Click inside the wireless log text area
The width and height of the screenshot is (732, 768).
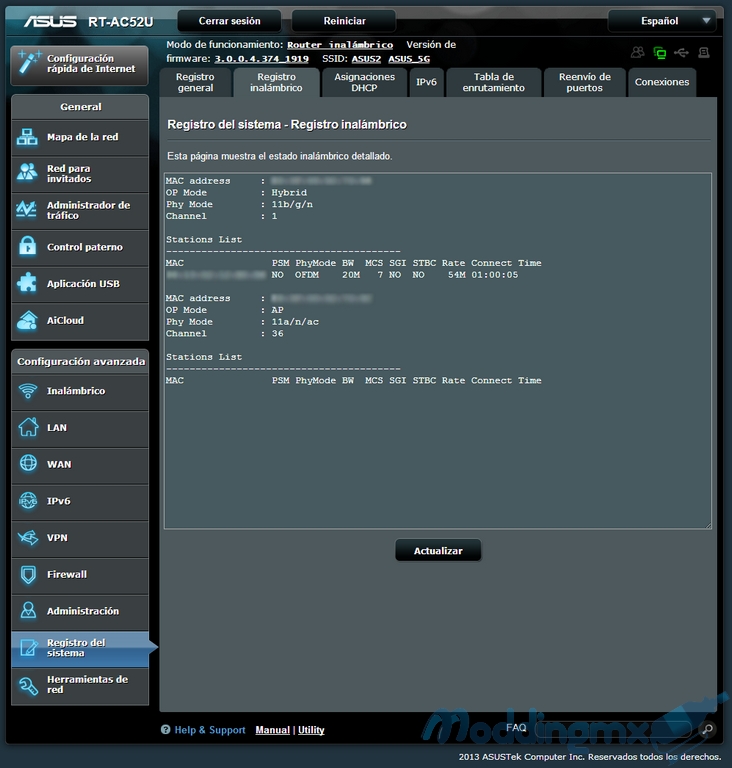[x=438, y=351]
